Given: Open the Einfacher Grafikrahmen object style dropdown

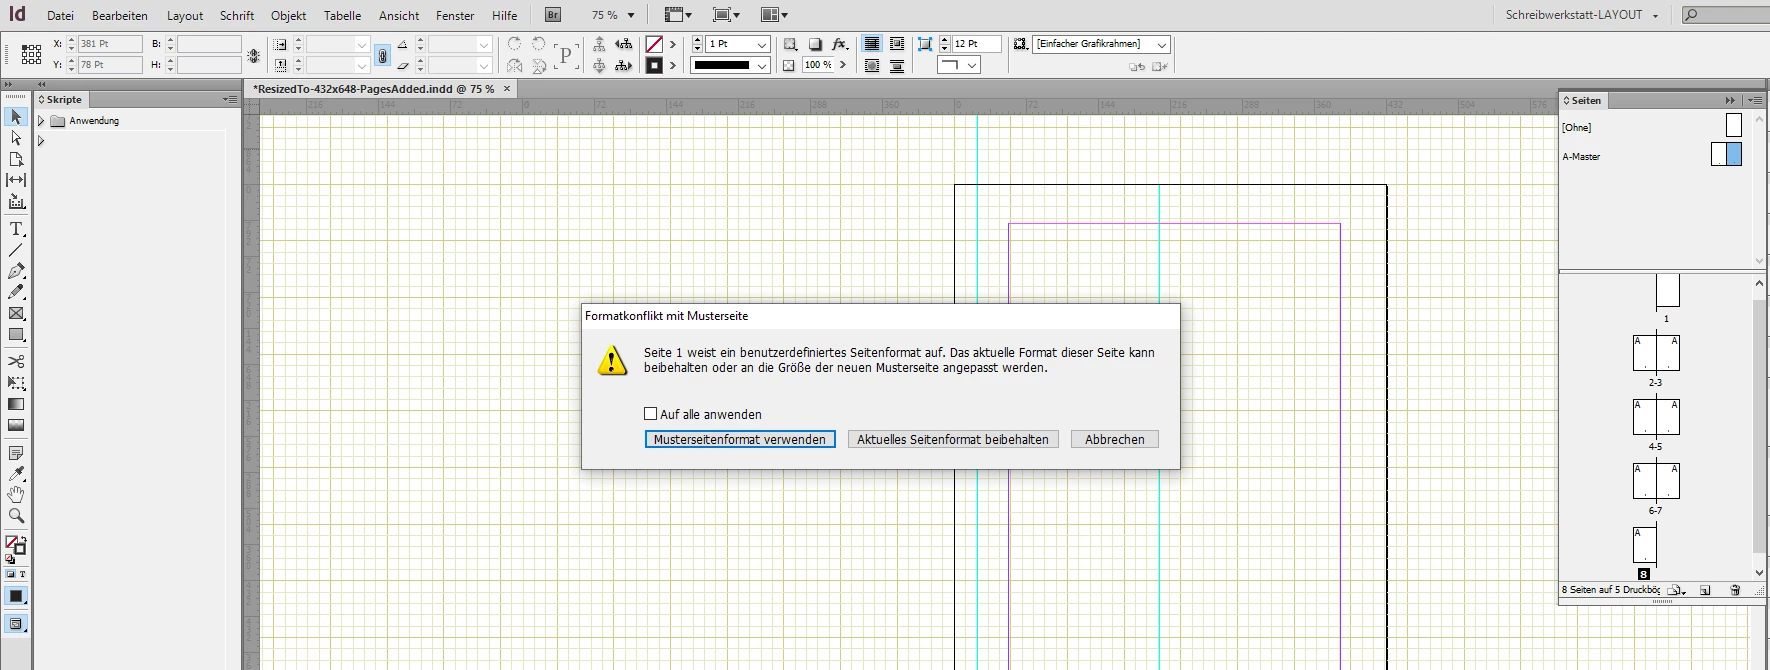Looking at the screenshot, I should click(1161, 44).
